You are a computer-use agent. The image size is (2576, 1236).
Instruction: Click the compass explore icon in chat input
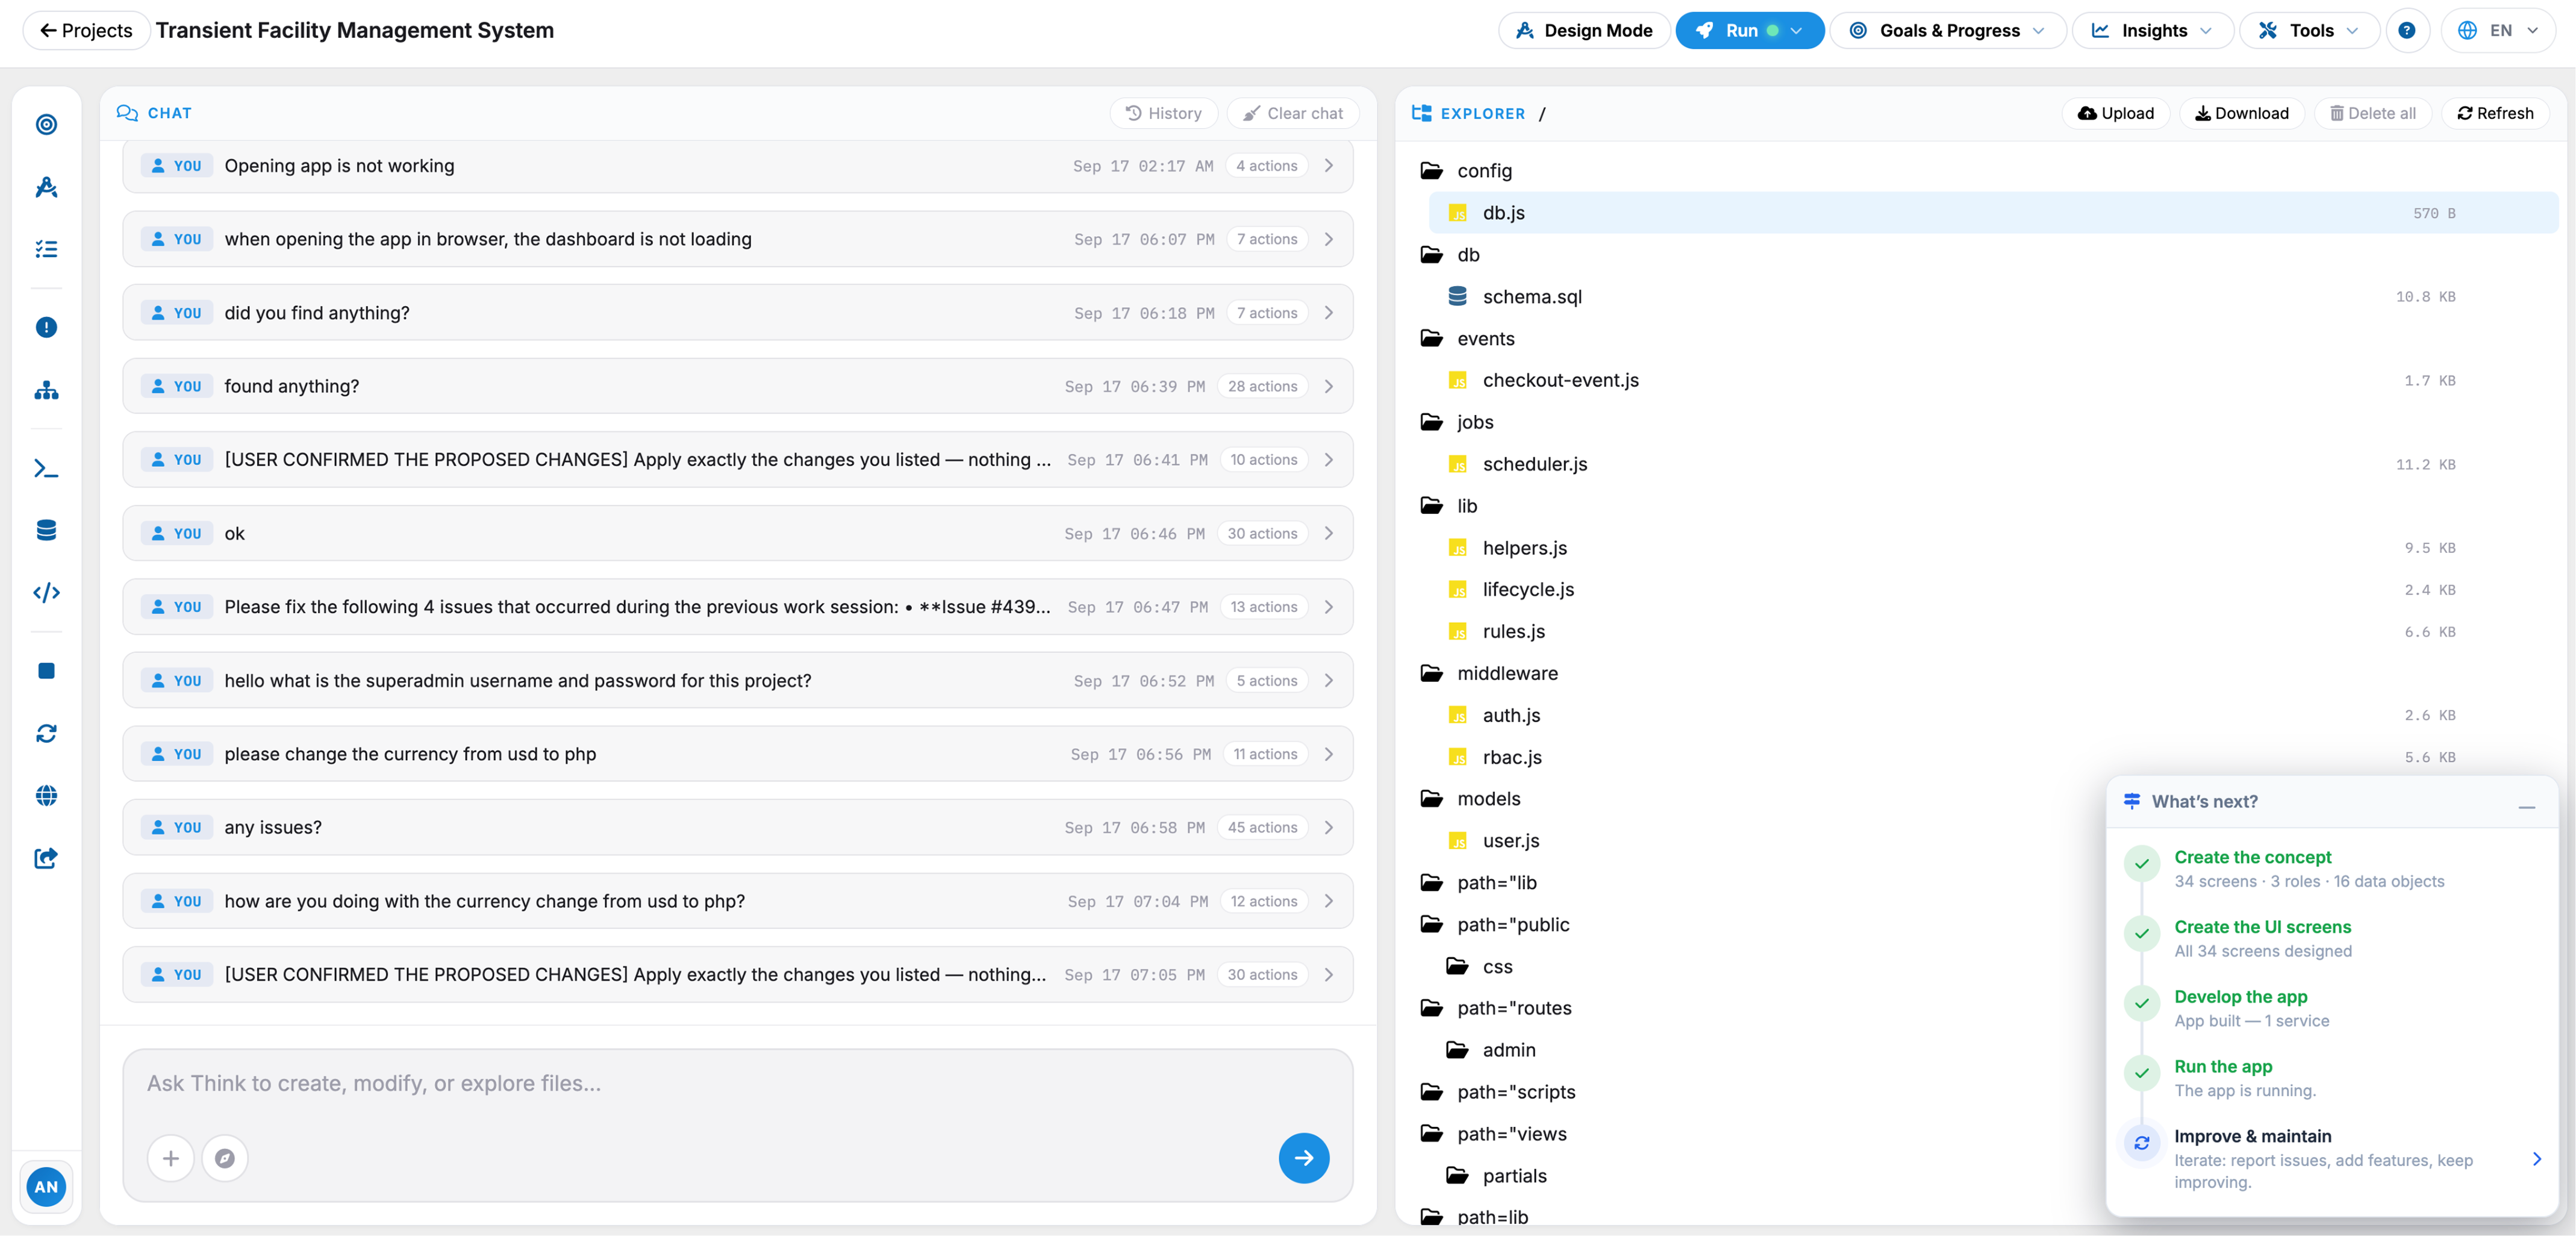pos(225,1158)
